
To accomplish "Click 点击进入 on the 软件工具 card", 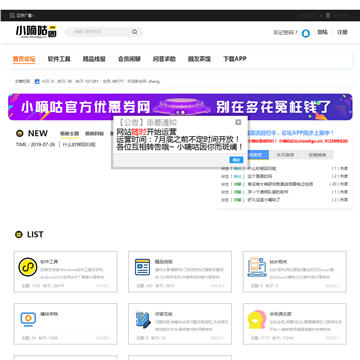I will pos(103,286).
